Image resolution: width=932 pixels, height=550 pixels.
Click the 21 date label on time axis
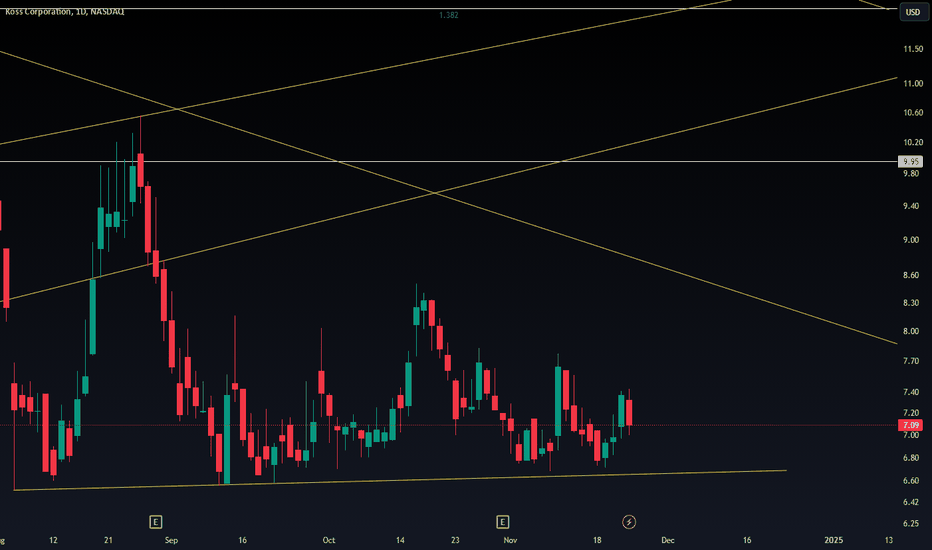point(108,540)
